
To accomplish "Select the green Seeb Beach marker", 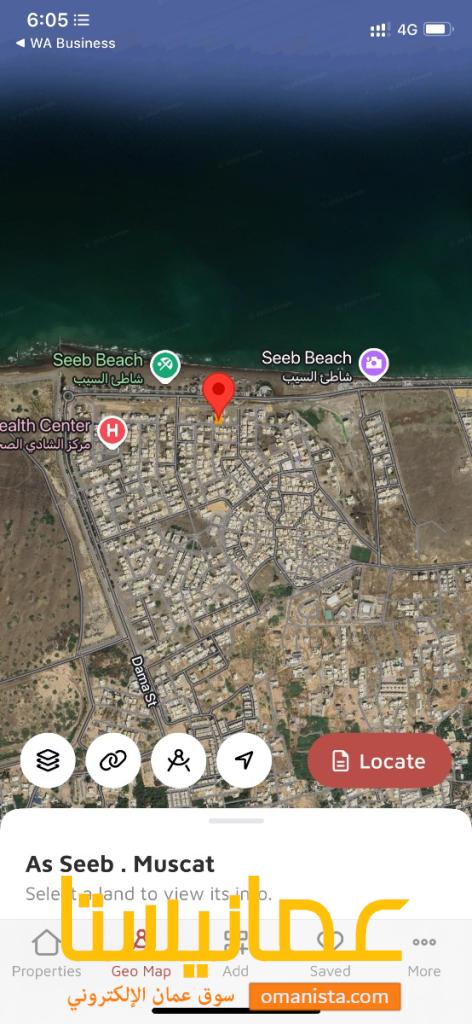I will tap(165, 366).
